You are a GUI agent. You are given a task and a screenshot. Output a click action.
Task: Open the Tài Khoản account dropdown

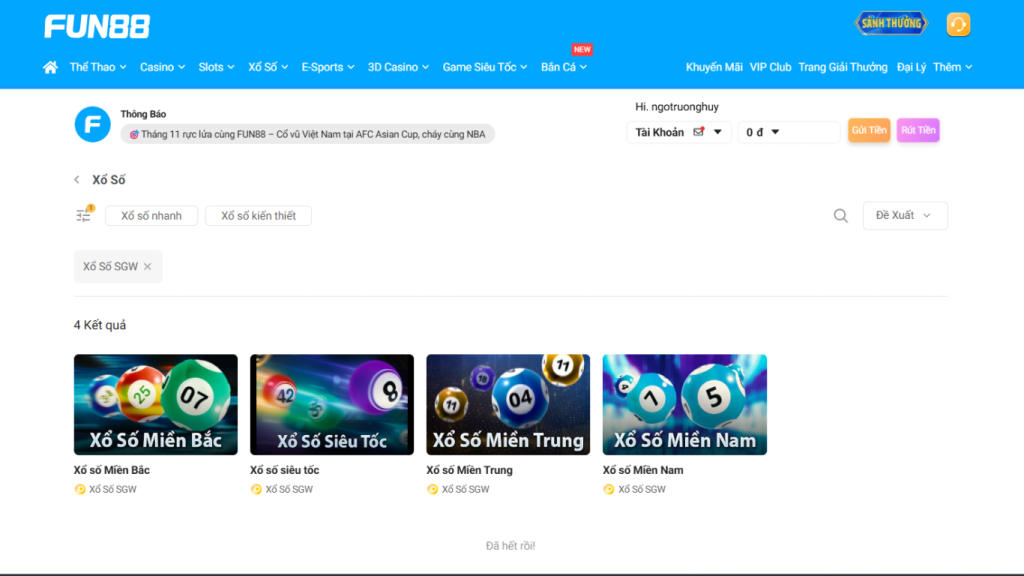coord(678,132)
